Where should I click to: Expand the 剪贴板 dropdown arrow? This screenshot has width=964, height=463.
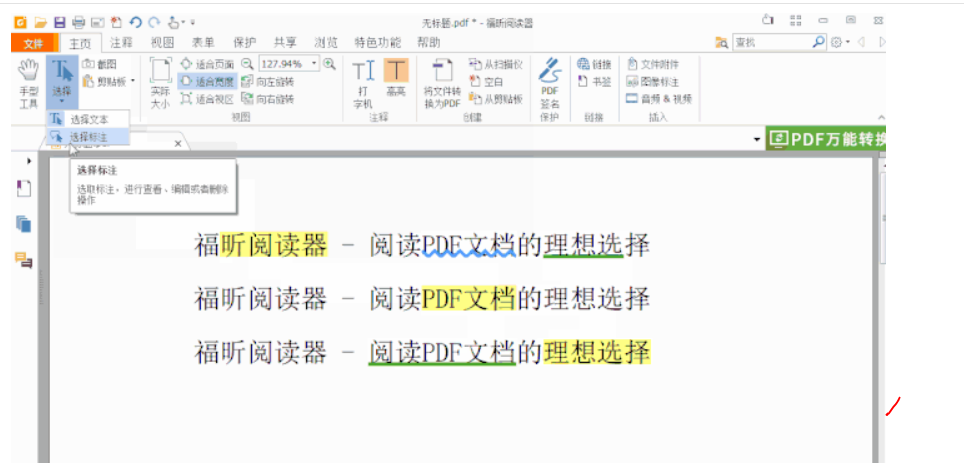(x=133, y=81)
